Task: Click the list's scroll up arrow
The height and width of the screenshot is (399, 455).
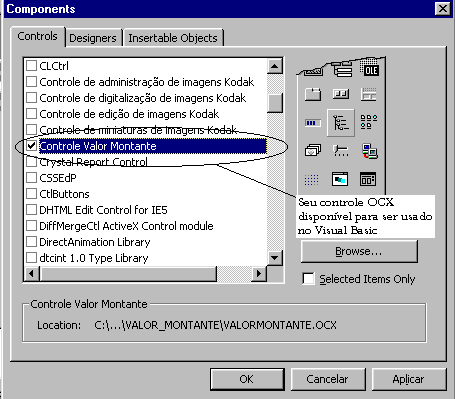Action: [275, 66]
